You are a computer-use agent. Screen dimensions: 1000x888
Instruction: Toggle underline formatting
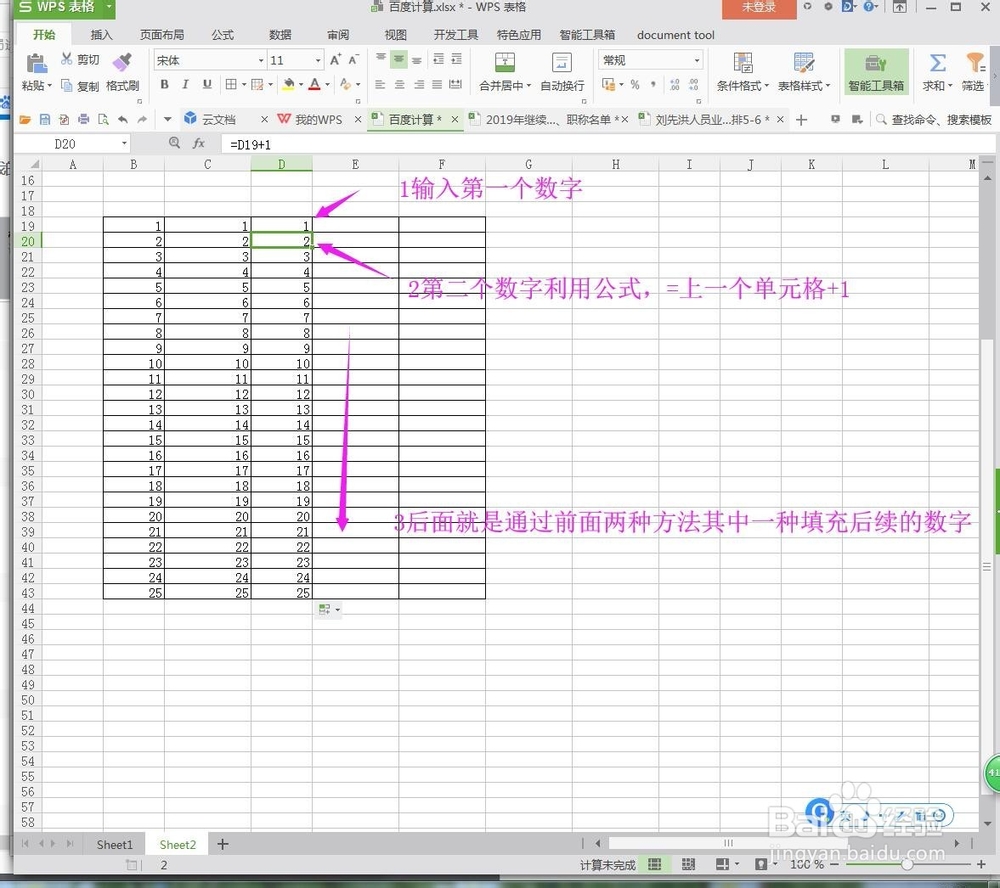click(207, 85)
